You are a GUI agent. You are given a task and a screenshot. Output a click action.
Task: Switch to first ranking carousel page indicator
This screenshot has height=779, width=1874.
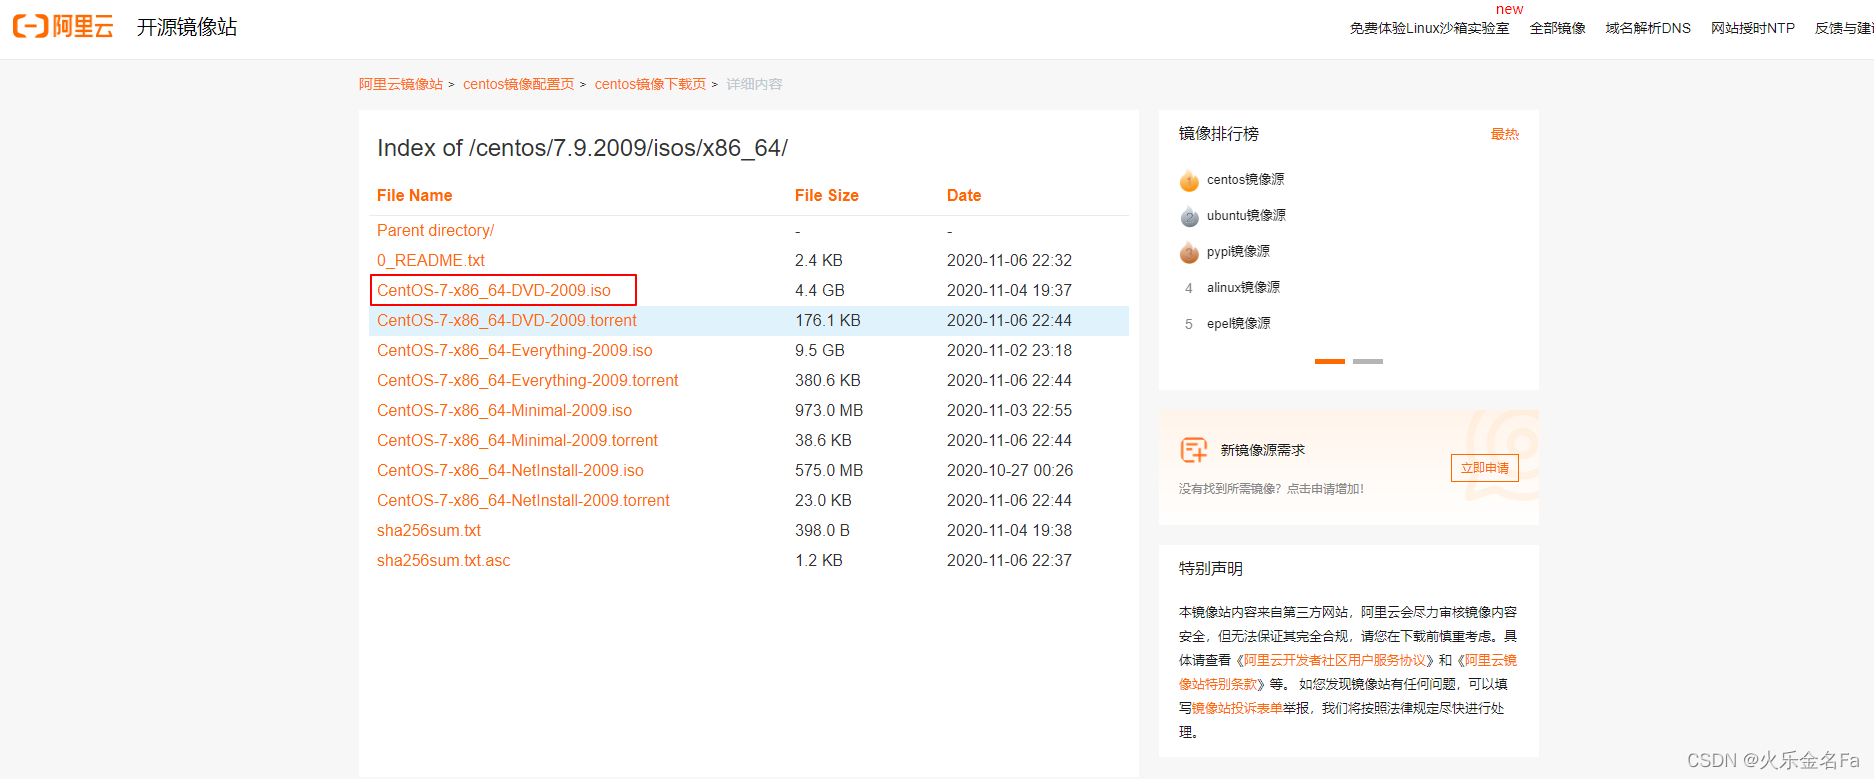point(1330,361)
